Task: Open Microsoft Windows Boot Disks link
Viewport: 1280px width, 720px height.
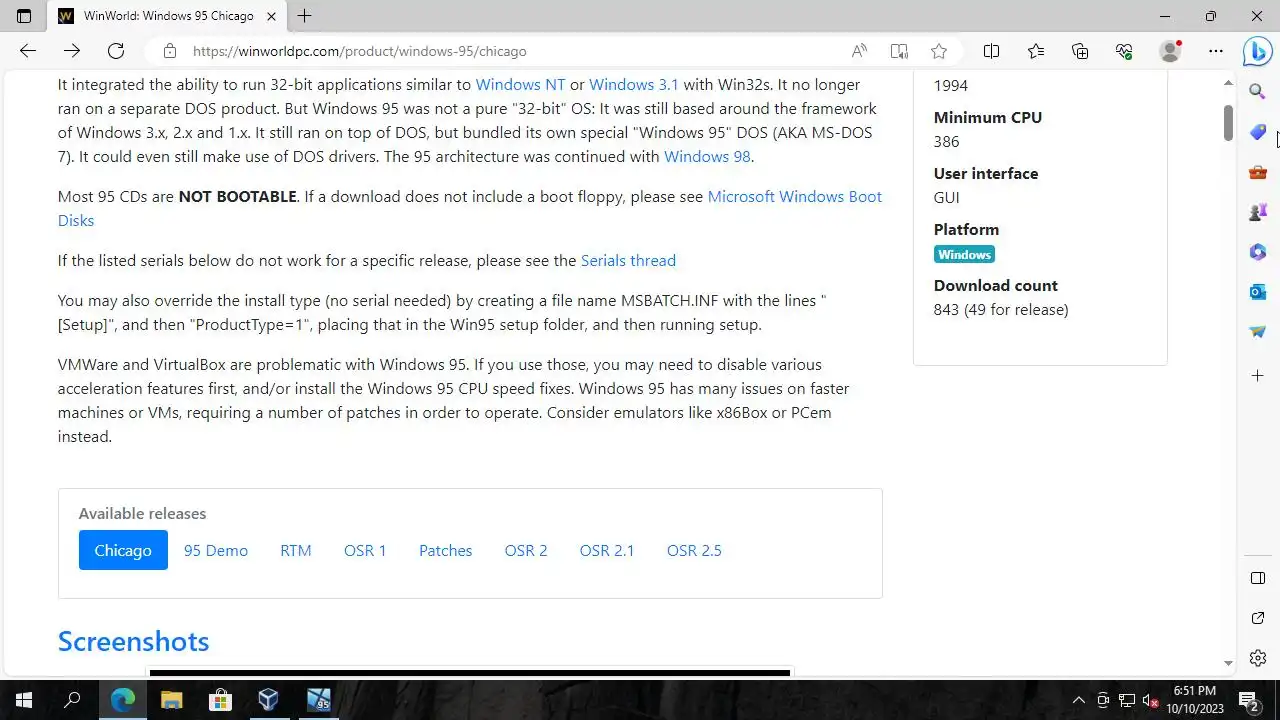Action: coord(794,197)
